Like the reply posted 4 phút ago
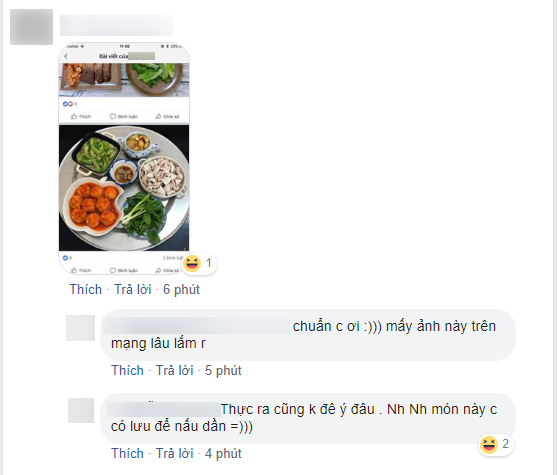This screenshot has width=557, height=475. click(x=128, y=454)
